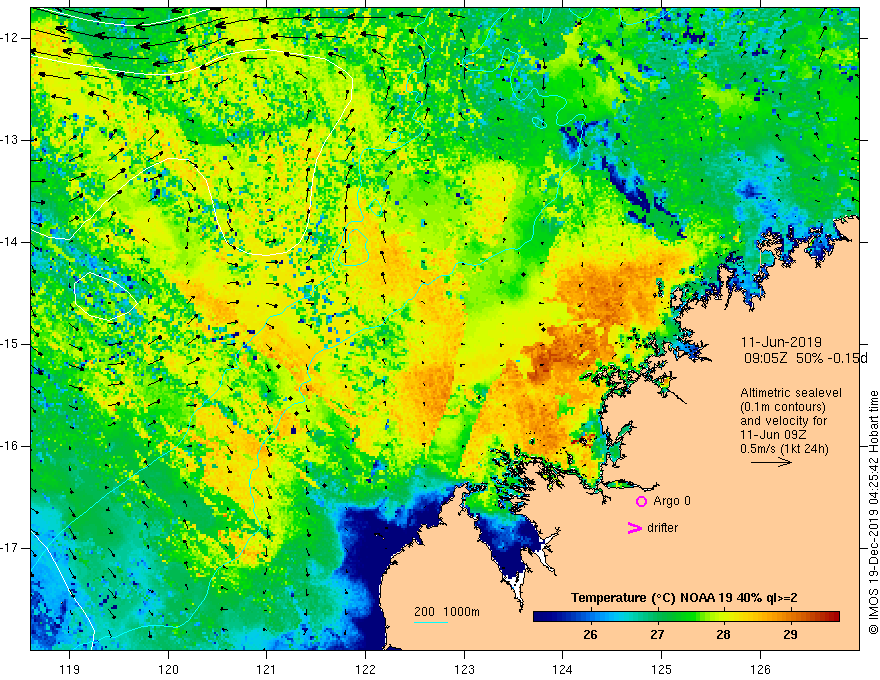Click the colorbar label 29

(x=790, y=635)
